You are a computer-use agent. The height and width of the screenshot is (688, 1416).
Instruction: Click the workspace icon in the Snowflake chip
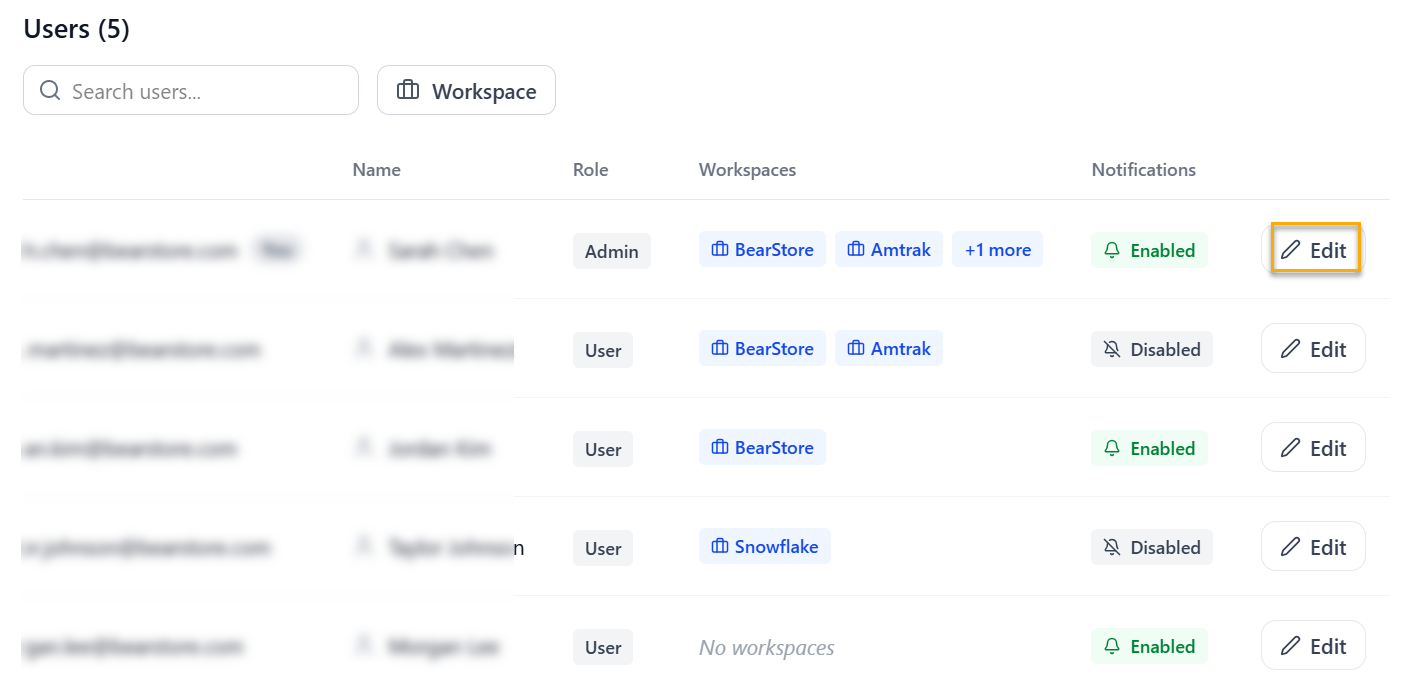[x=719, y=546]
